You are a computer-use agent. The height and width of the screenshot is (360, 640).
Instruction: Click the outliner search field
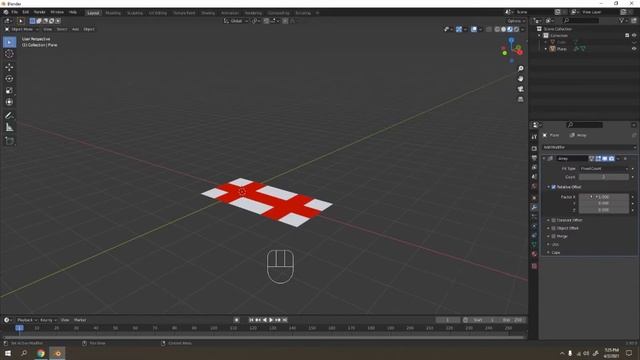coord(581,20)
